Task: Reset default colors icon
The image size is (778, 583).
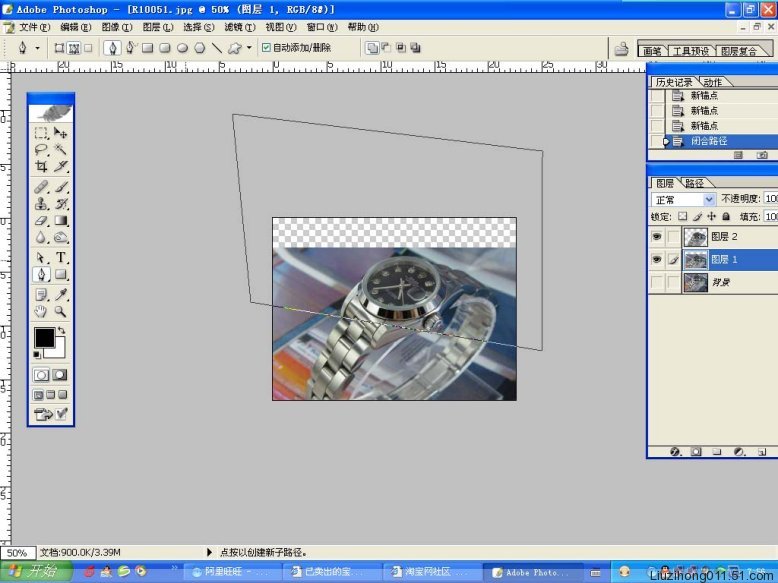Action: click(x=37, y=354)
